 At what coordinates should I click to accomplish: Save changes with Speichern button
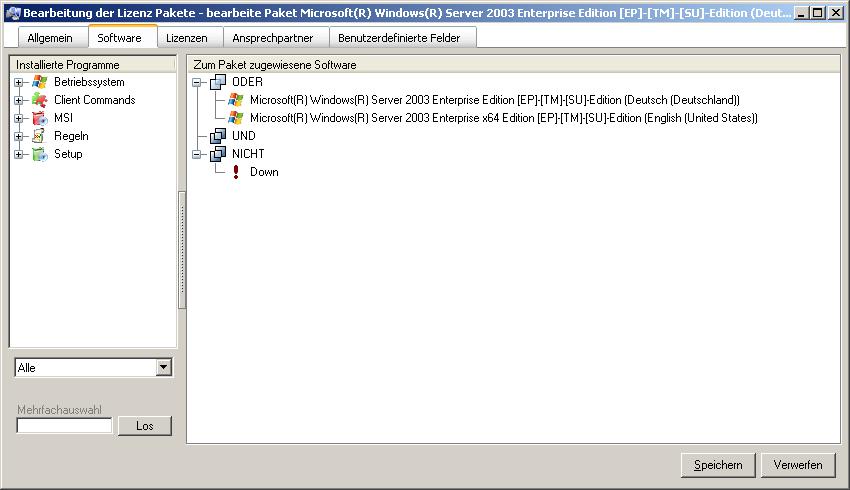[718, 465]
